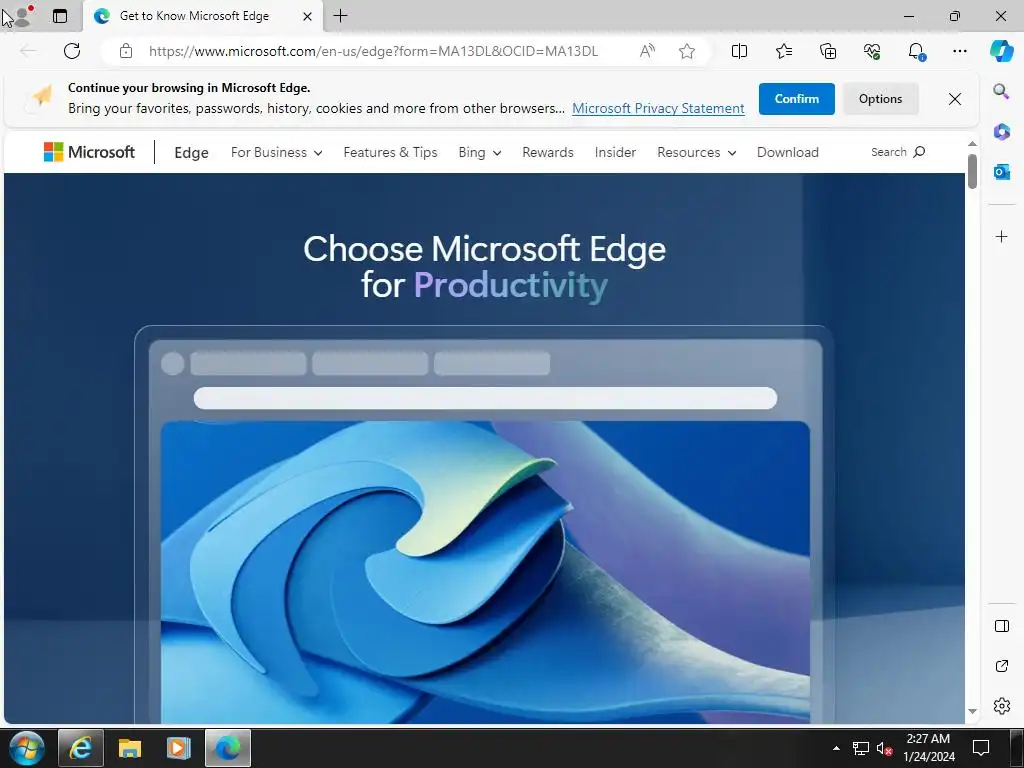The height and width of the screenshot is (768, 1024).
Task: Click the address bar URL
Action: pyautogui.click(x=373, y=52)
